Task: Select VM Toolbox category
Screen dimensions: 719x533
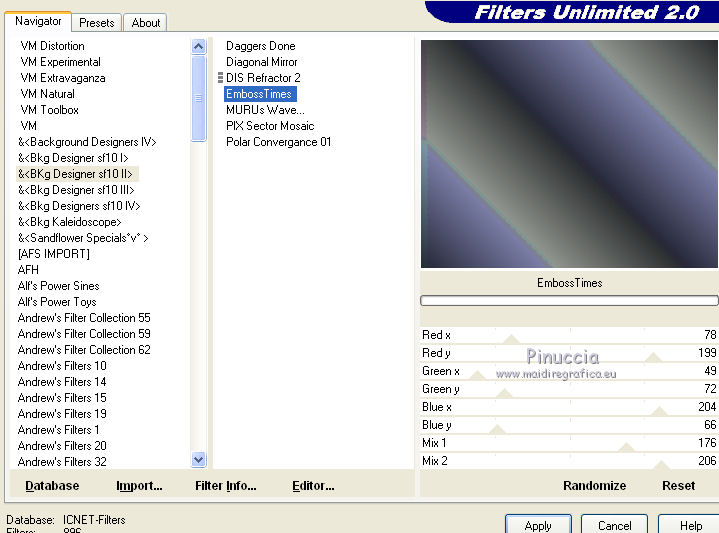Action: pos(50,110)
